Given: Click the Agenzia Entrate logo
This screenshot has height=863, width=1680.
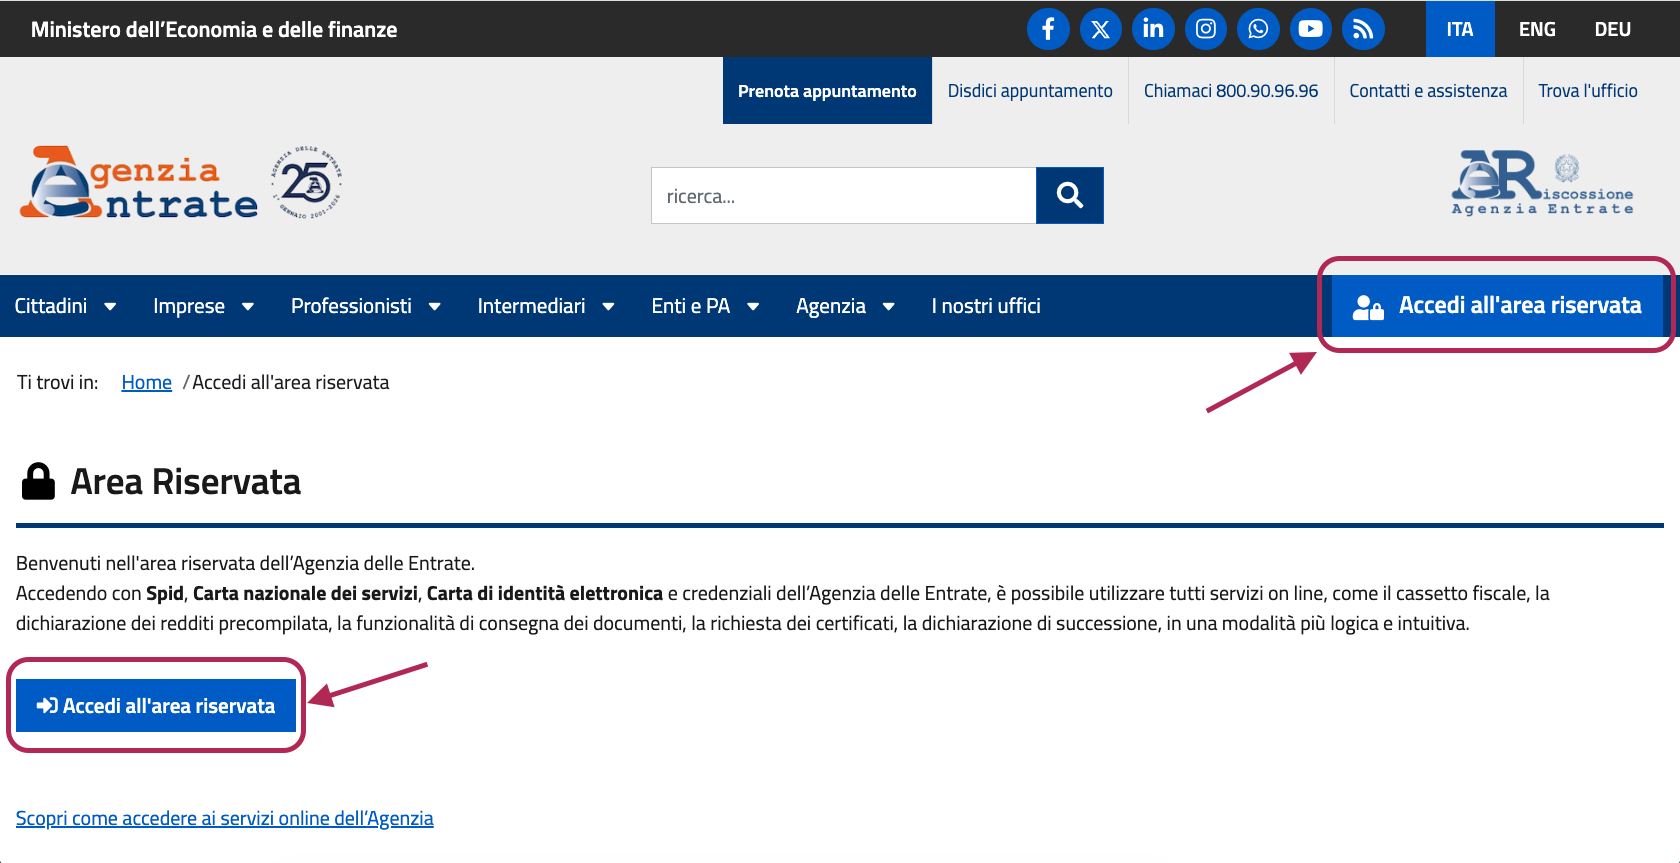Looking at the screenshot, I should [x=139, y=183].
